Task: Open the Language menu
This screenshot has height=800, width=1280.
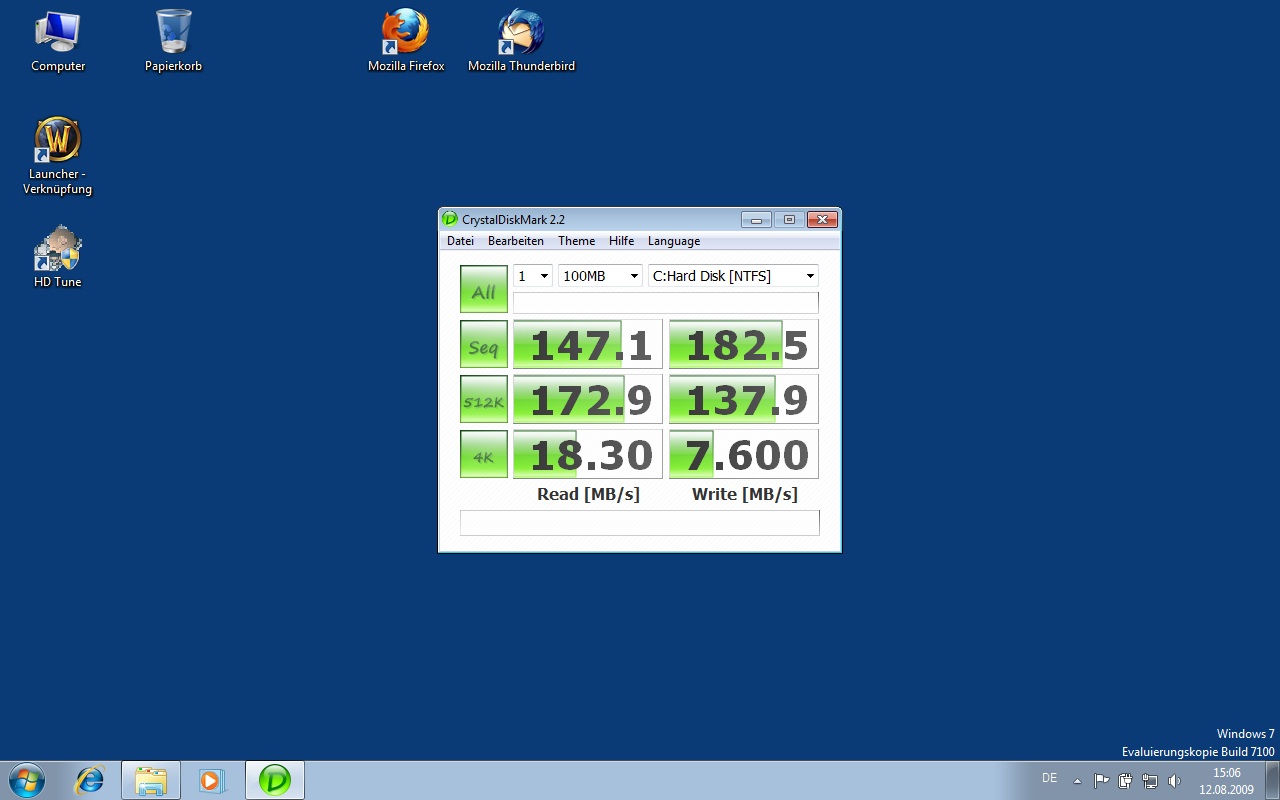Action: click(x=674, y=241)
